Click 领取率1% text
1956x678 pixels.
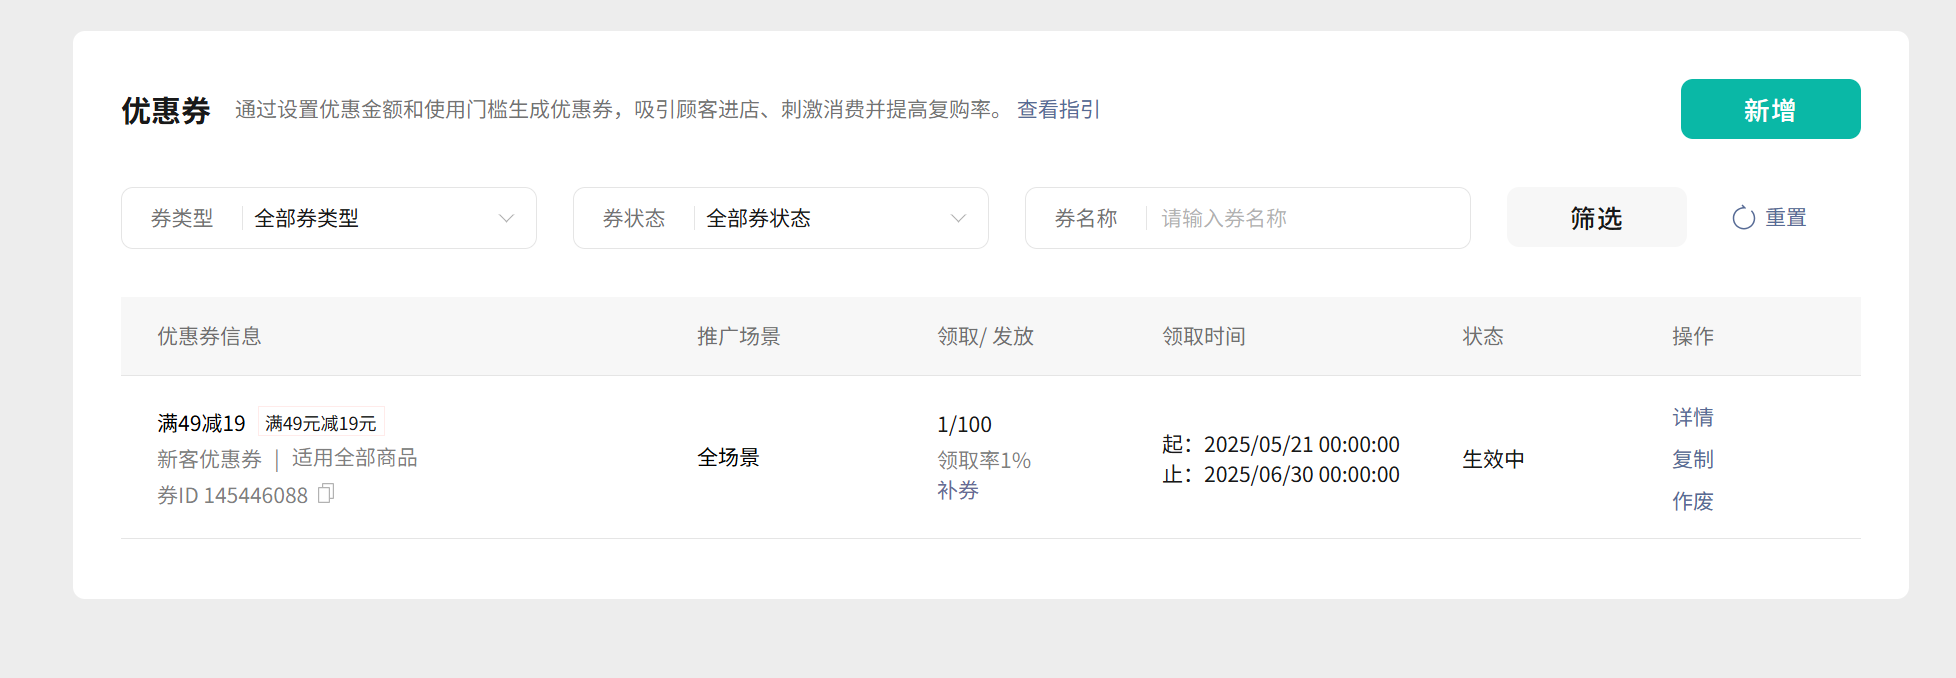[x=984, y=460]
